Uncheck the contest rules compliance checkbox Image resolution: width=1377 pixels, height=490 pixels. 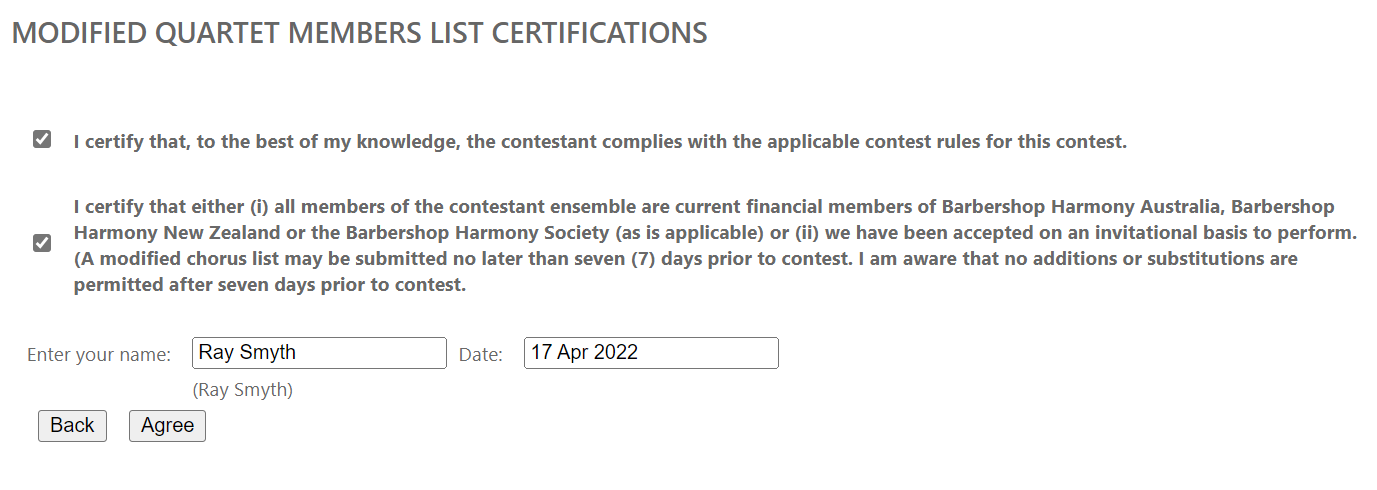(x=42, y=139)
